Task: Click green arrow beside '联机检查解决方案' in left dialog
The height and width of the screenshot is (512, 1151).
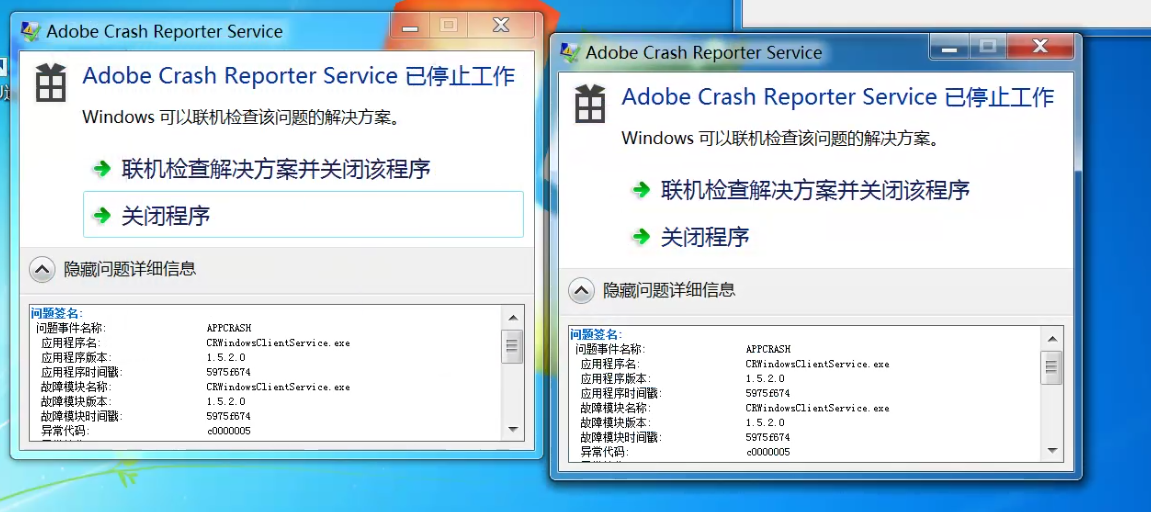Action: pyautogui.click(x=101, y=169)
